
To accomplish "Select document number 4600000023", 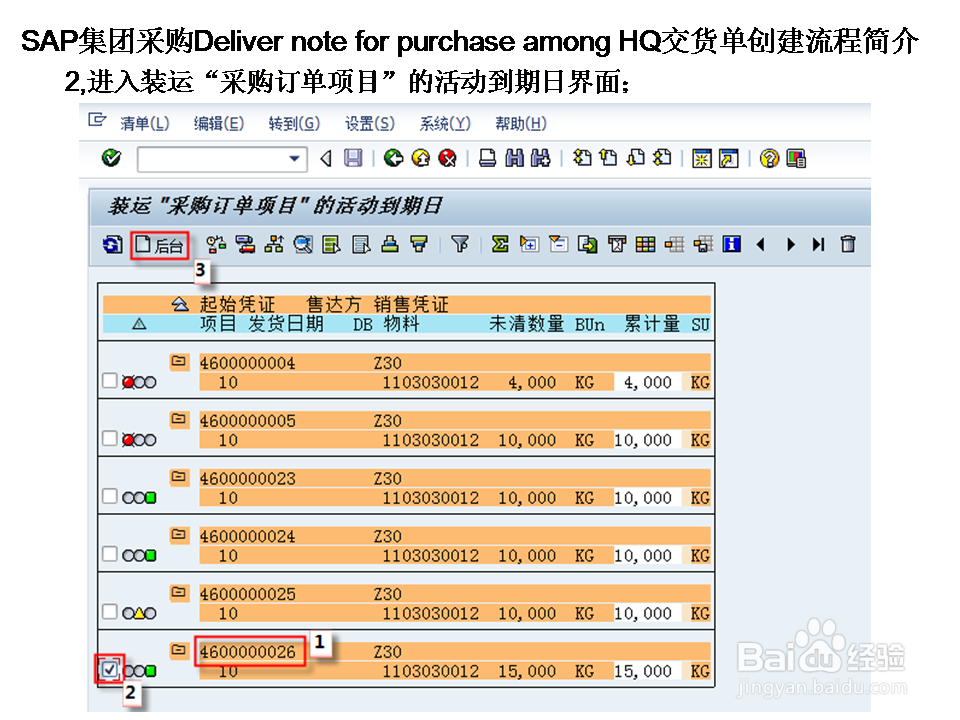I will coord(247,478).
